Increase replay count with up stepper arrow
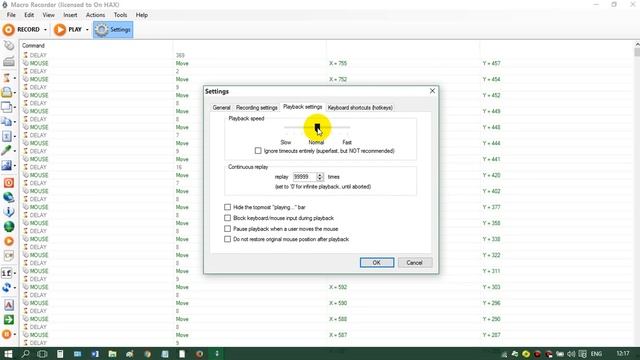640x360 pixels. point(320,175)
